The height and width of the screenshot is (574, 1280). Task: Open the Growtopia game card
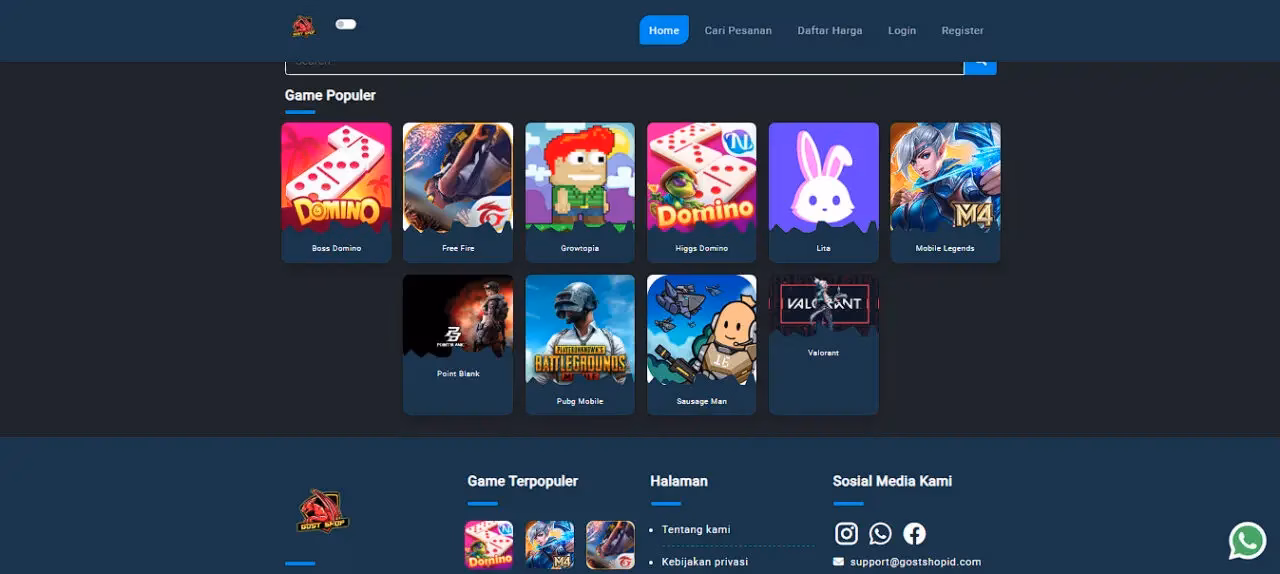coord(580,193)
